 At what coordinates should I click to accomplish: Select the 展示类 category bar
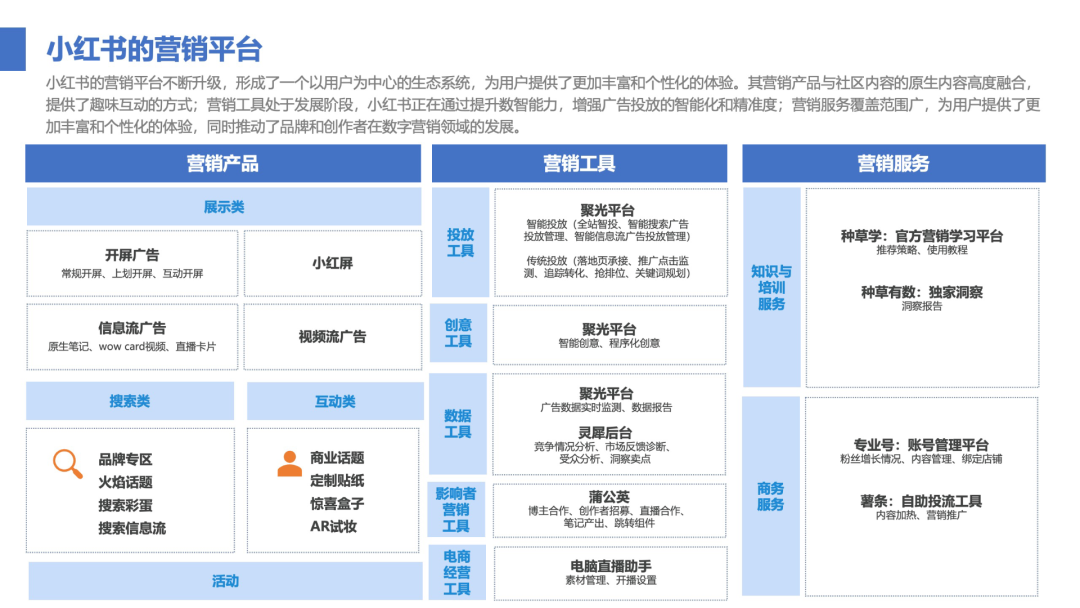point(224,207)
